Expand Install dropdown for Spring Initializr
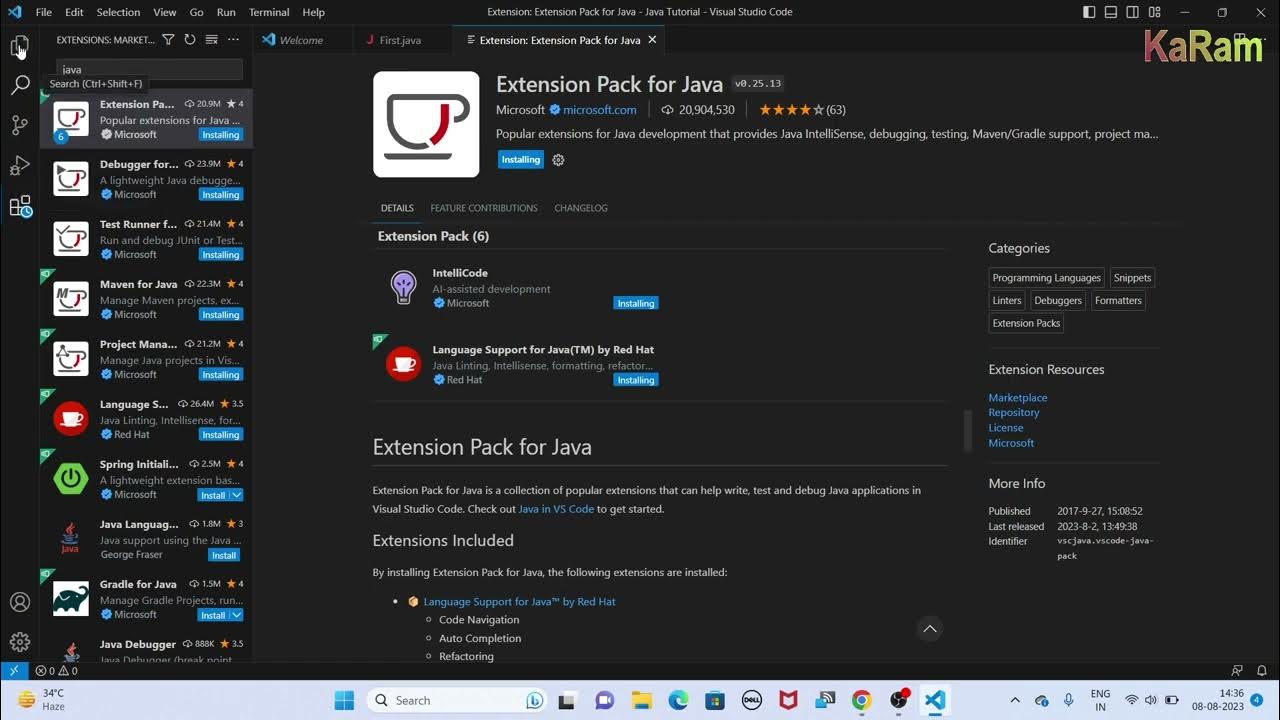This screenshot has height=720, width=1280. point(236,495)
